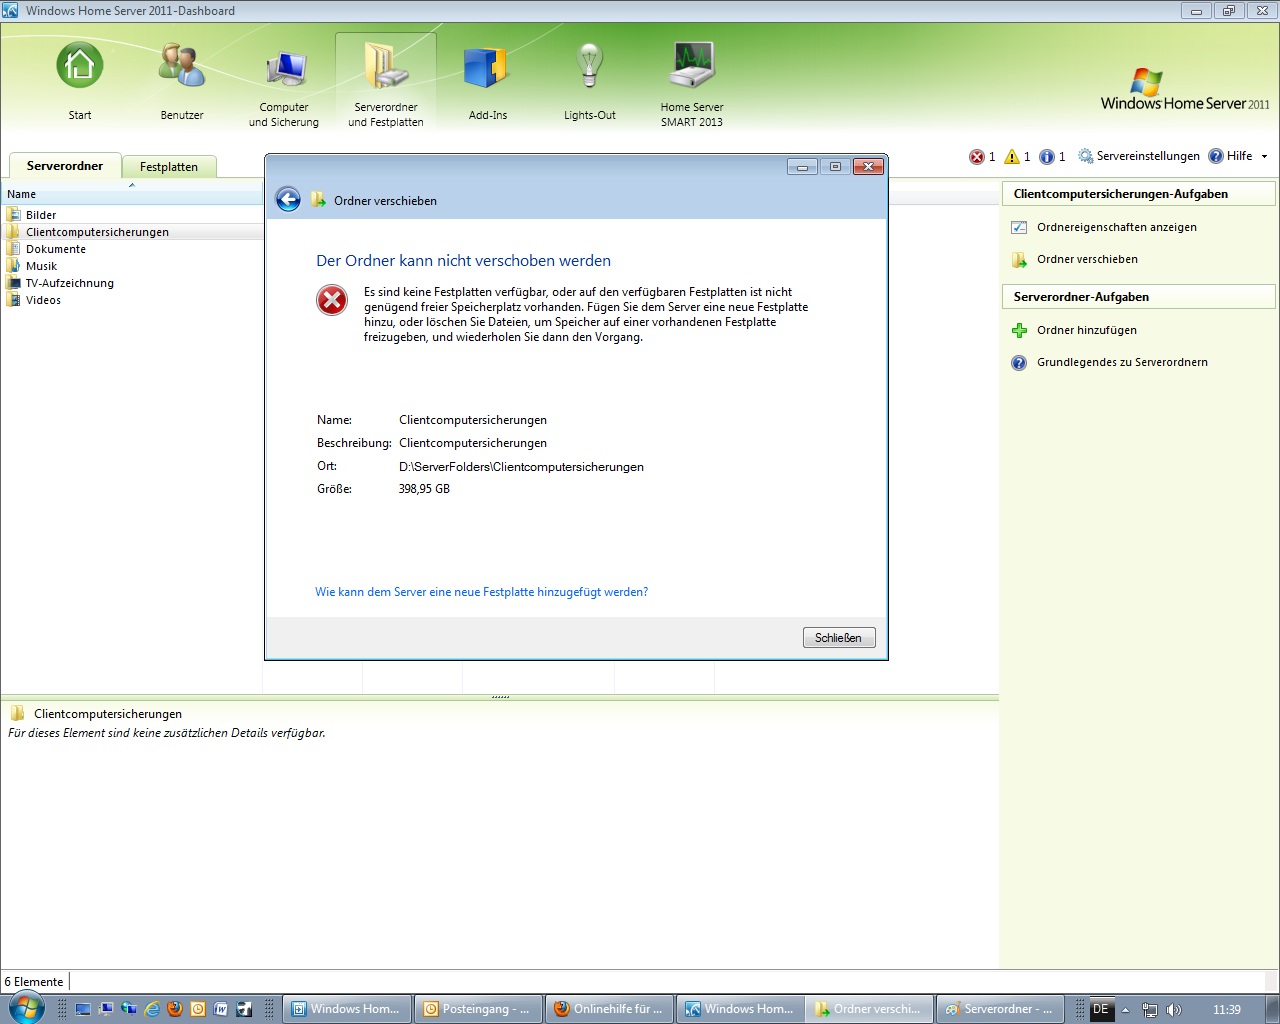Launch Word from quick launch

coord(221,1009)
